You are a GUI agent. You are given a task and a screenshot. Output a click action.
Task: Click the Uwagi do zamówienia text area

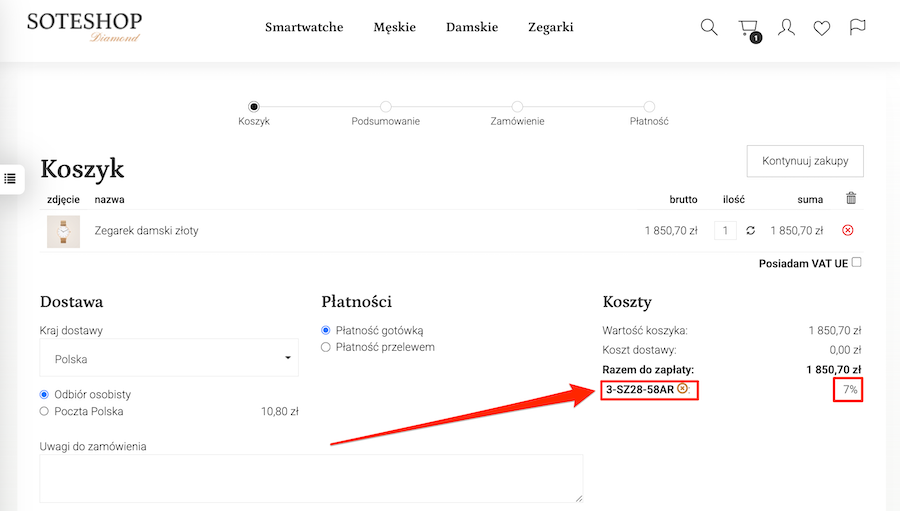tap(311, 478)
